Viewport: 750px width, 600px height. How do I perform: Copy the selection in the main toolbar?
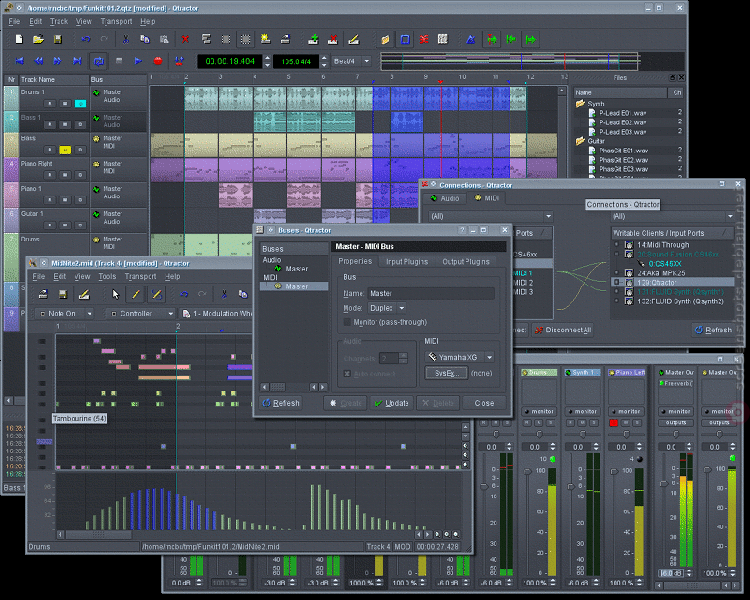[144, 40]
